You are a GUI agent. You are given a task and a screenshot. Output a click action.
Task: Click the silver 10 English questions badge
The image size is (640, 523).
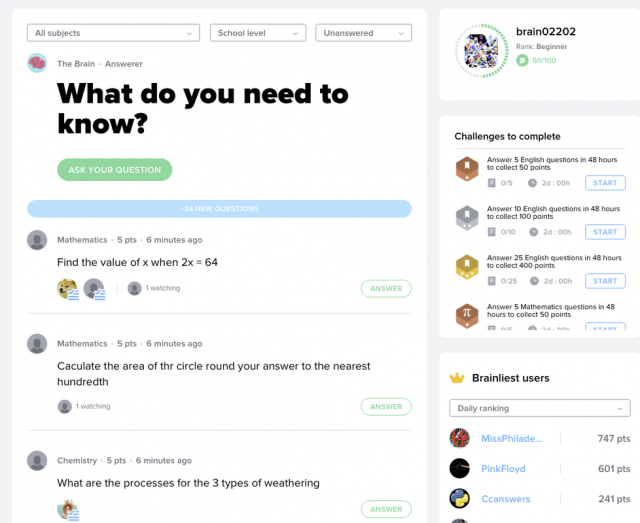467,218
